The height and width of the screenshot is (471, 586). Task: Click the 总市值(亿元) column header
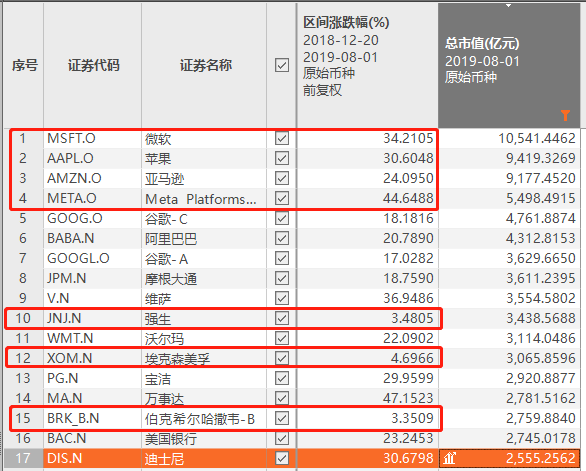(509, 65)
